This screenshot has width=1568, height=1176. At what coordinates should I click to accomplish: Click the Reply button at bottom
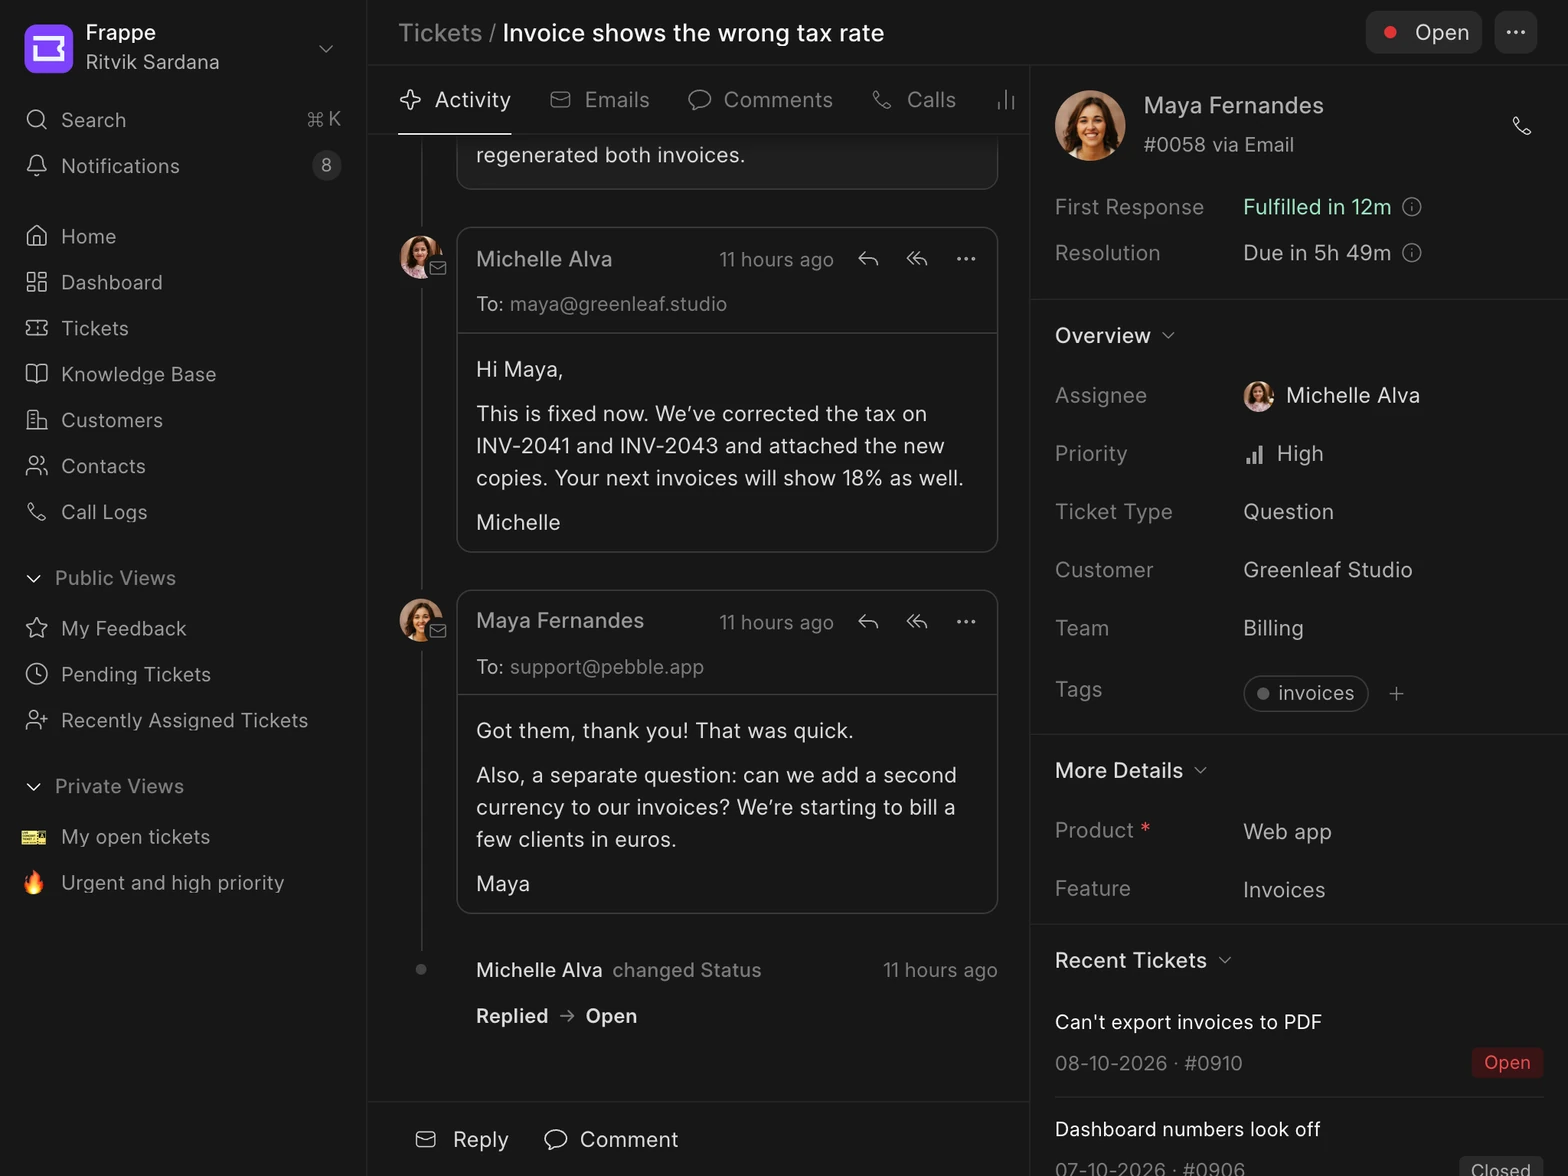point(462,1140)
